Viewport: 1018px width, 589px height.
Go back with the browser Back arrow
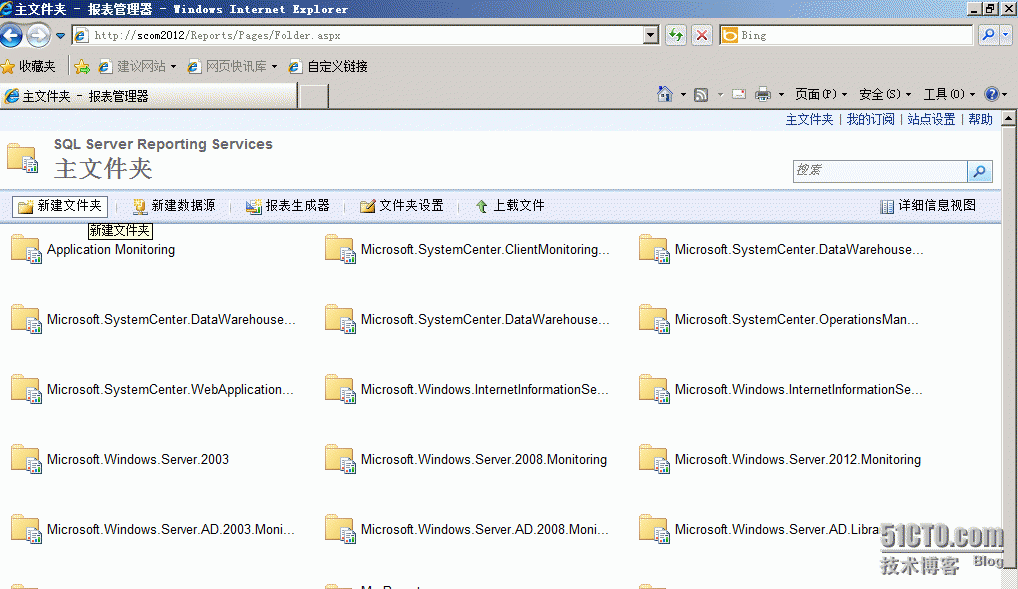[x=11, y=35]
